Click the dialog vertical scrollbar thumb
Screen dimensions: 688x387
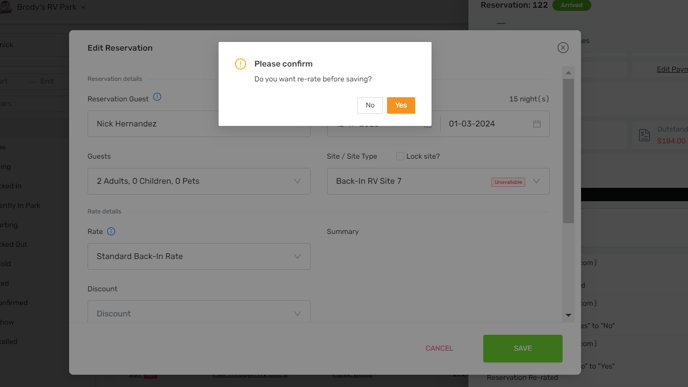568,151
